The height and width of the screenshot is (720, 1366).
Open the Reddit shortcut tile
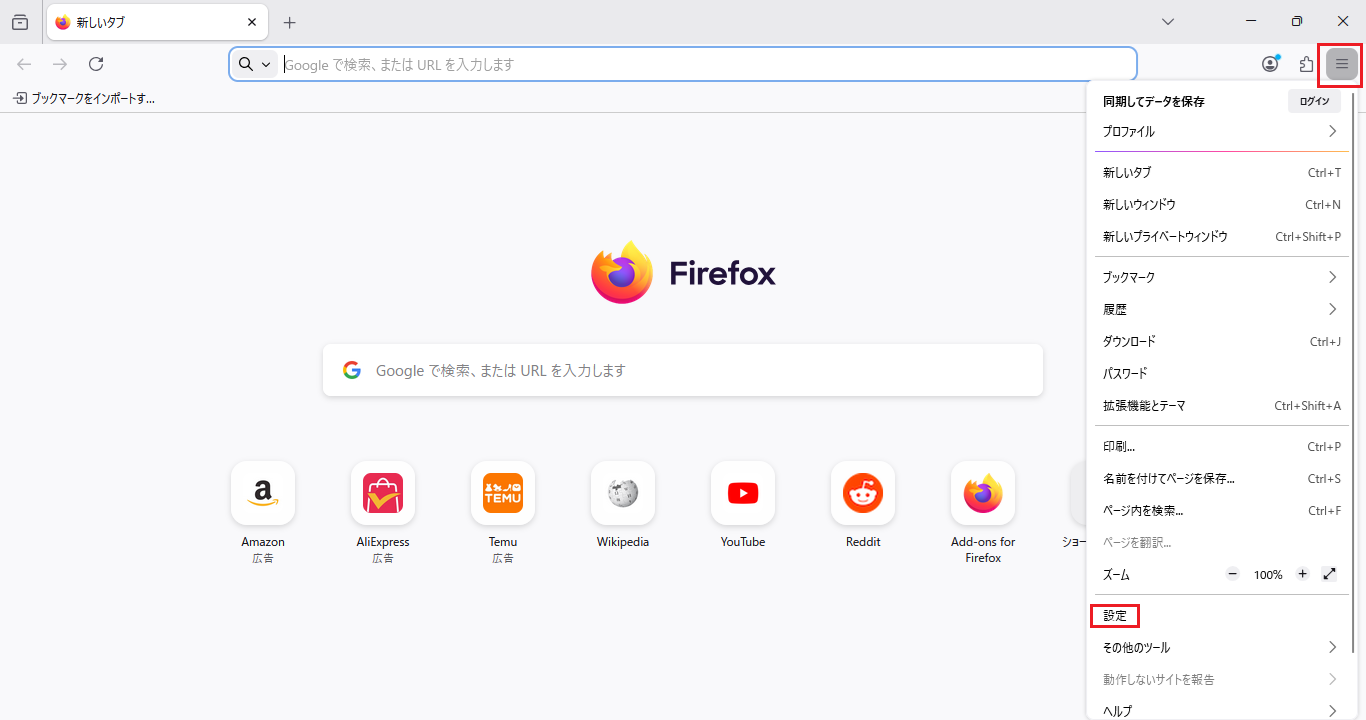coord(862,493)
